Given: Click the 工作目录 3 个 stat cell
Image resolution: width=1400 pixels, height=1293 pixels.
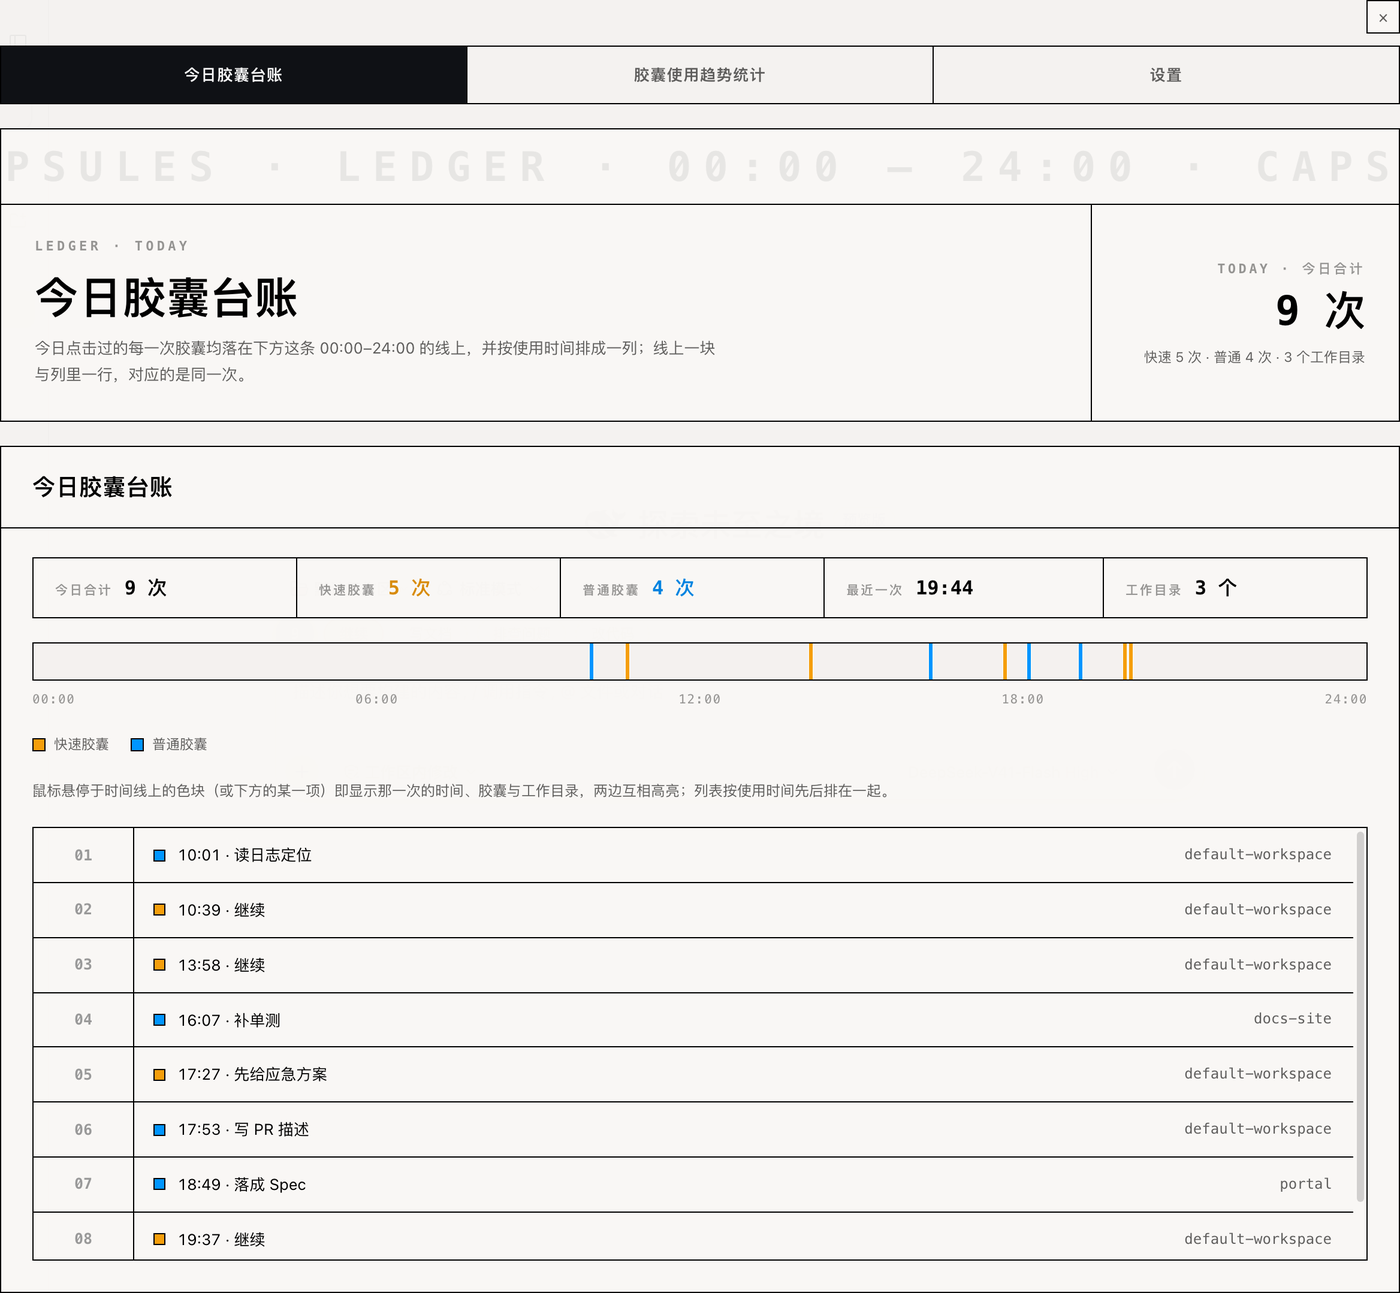Looking at the screenshot, I should 1235,588.
